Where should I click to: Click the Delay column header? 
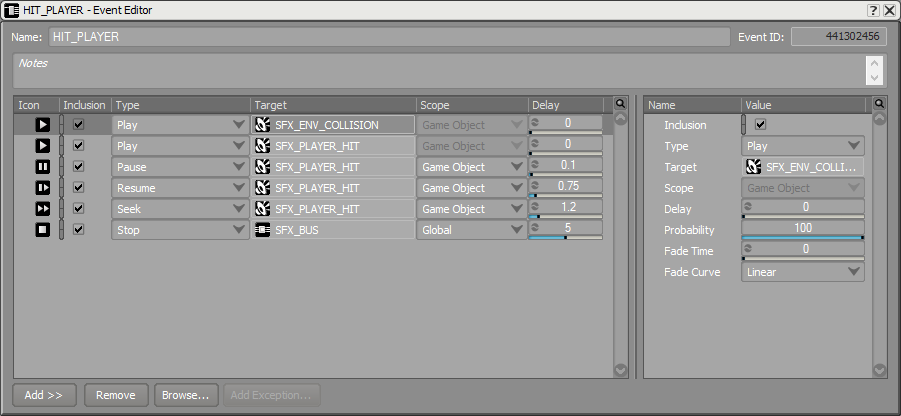pyautogui.click(x=566, y=104)
